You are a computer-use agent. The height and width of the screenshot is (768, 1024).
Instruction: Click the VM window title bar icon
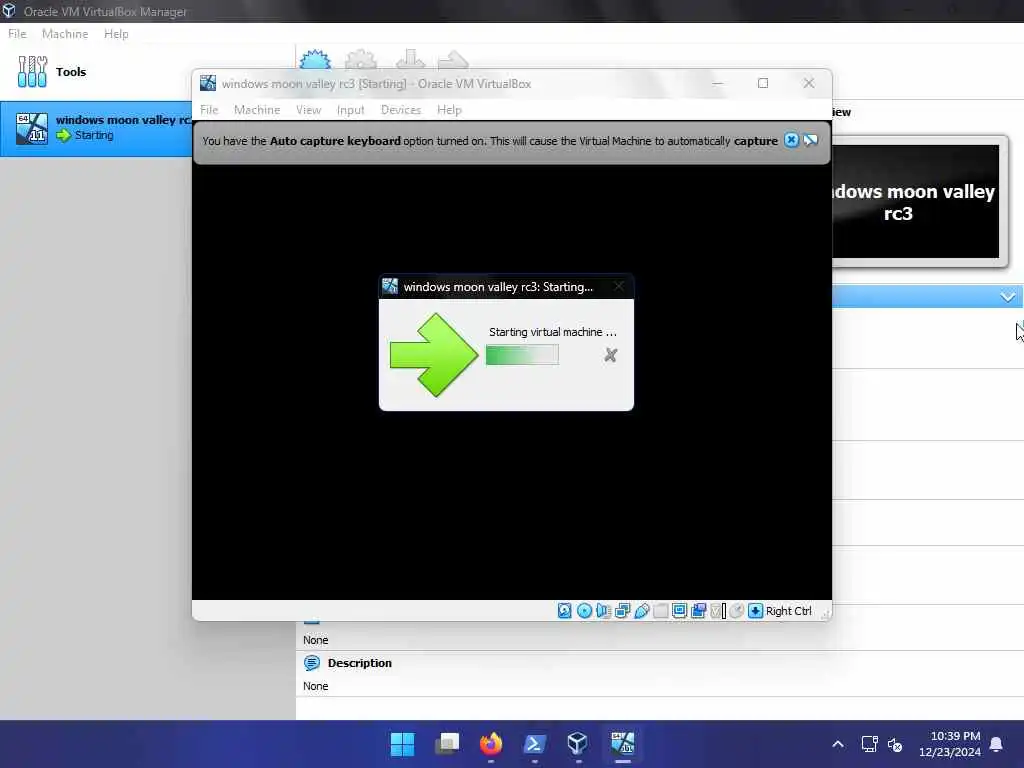tap(208, 83)
